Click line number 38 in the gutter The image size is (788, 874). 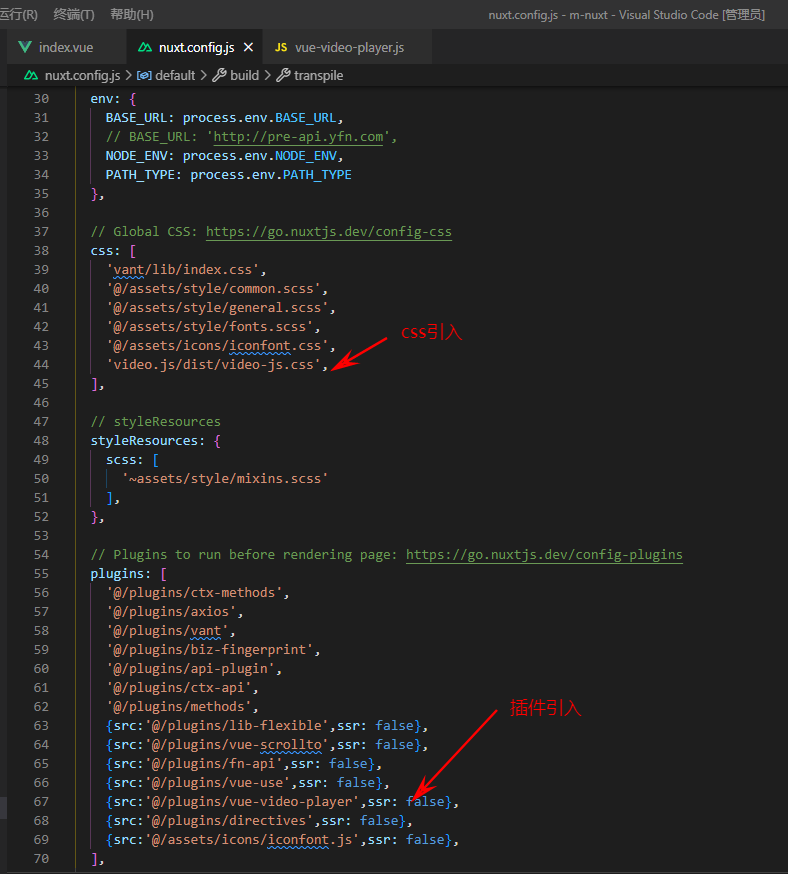point(41,251)
